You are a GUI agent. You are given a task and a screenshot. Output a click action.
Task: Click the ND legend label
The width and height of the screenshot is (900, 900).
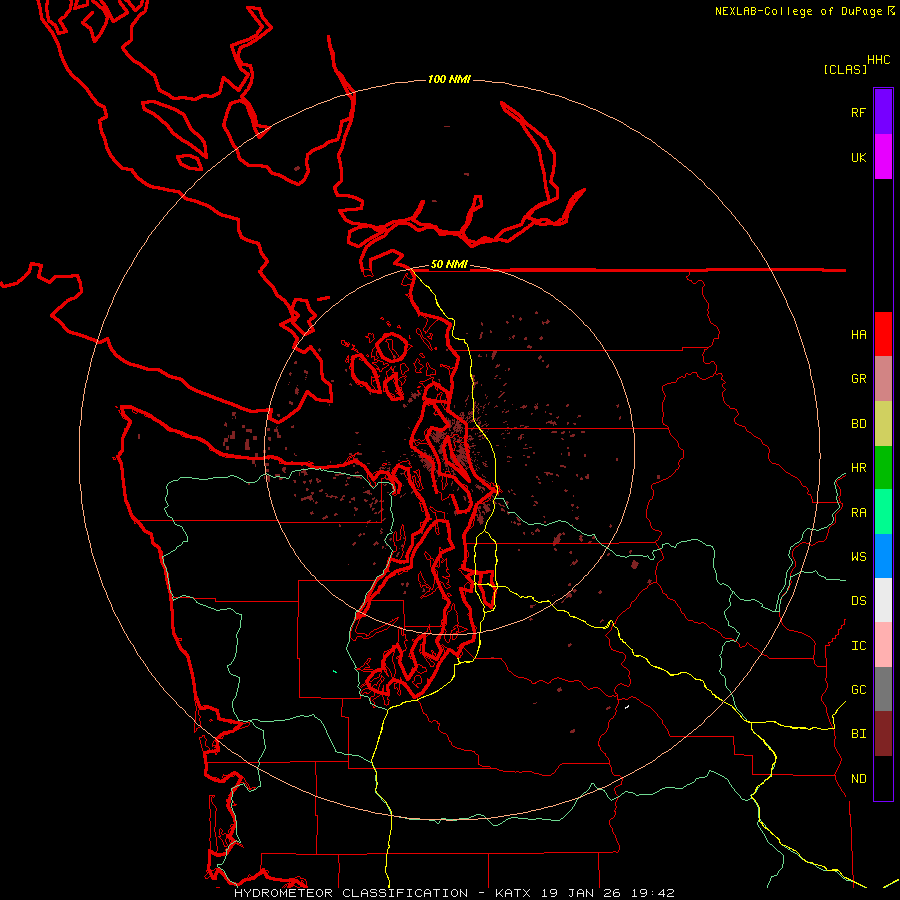[858, 779]
